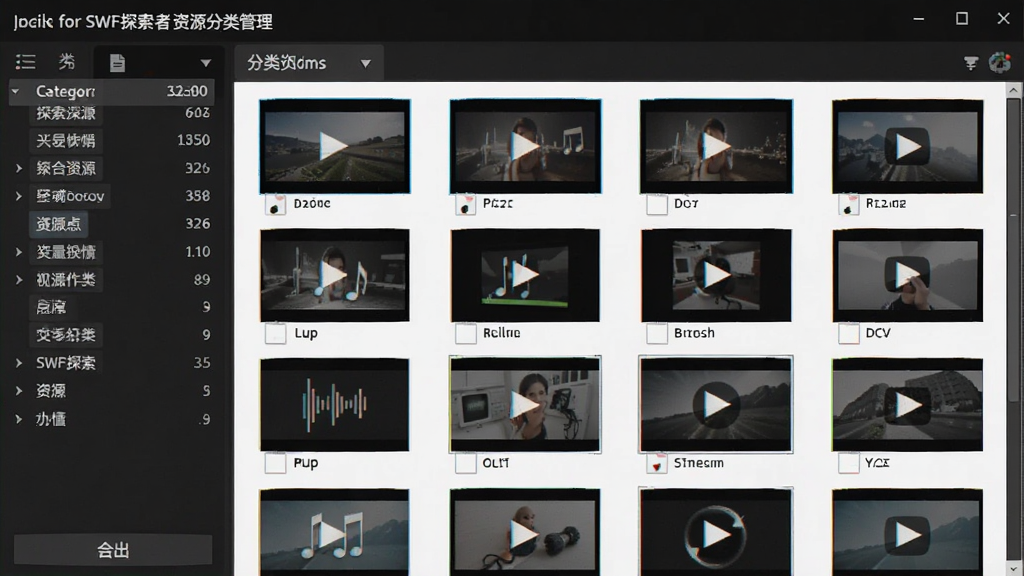This screenshot has height=576, width=1024.
Task: Select the SWF探索 row label
Action: click(x=65, y=363)
